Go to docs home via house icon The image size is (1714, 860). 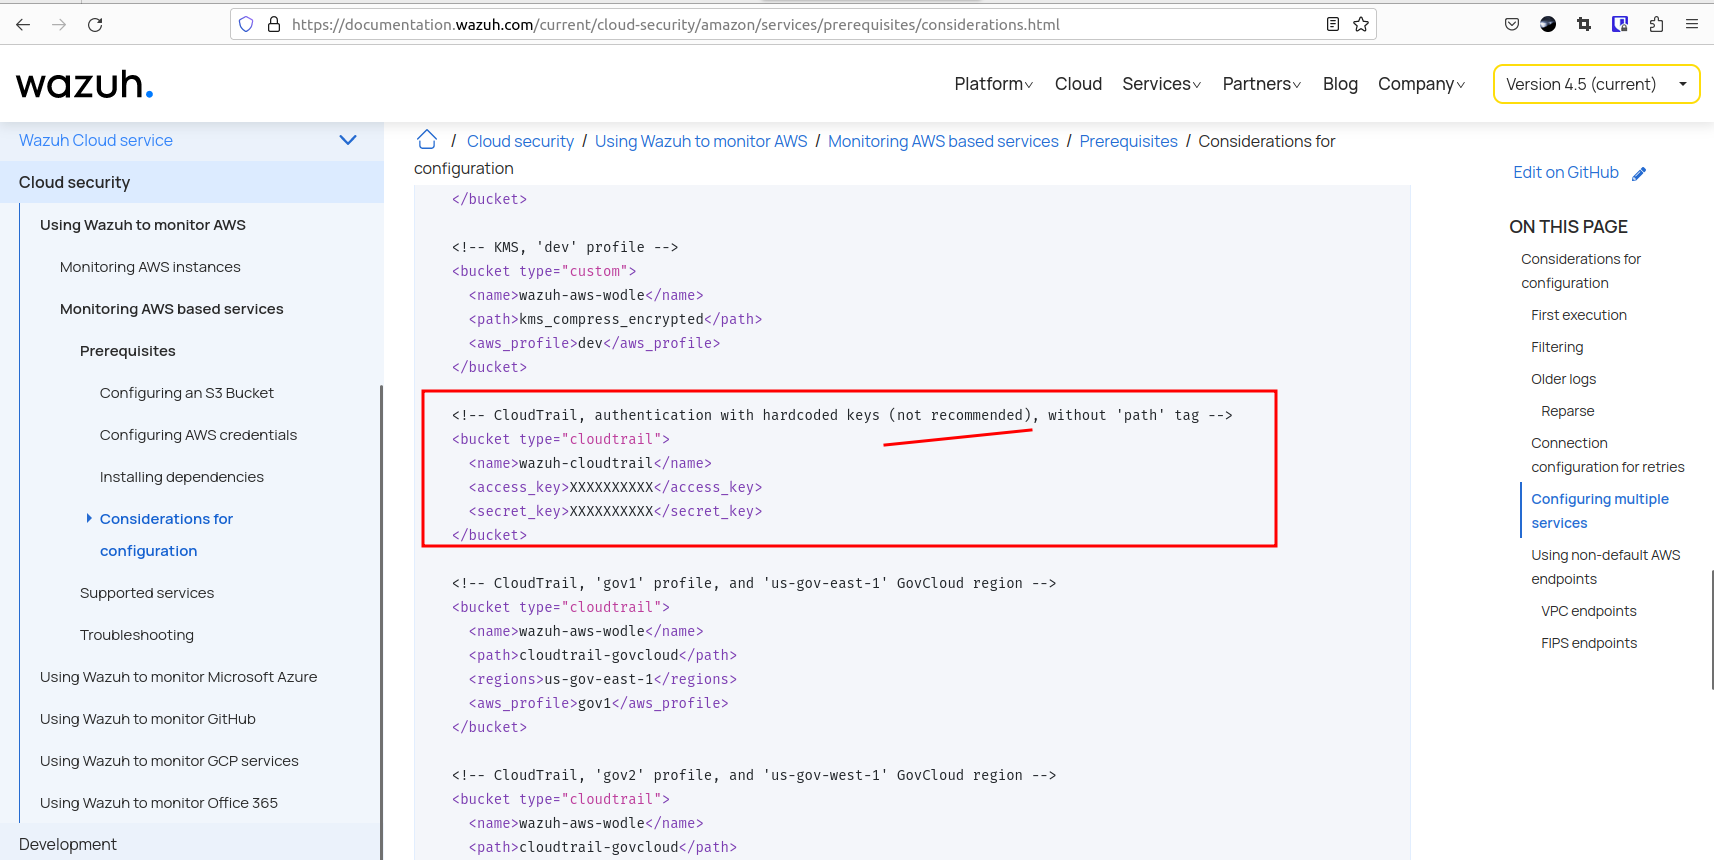[427, 140]
